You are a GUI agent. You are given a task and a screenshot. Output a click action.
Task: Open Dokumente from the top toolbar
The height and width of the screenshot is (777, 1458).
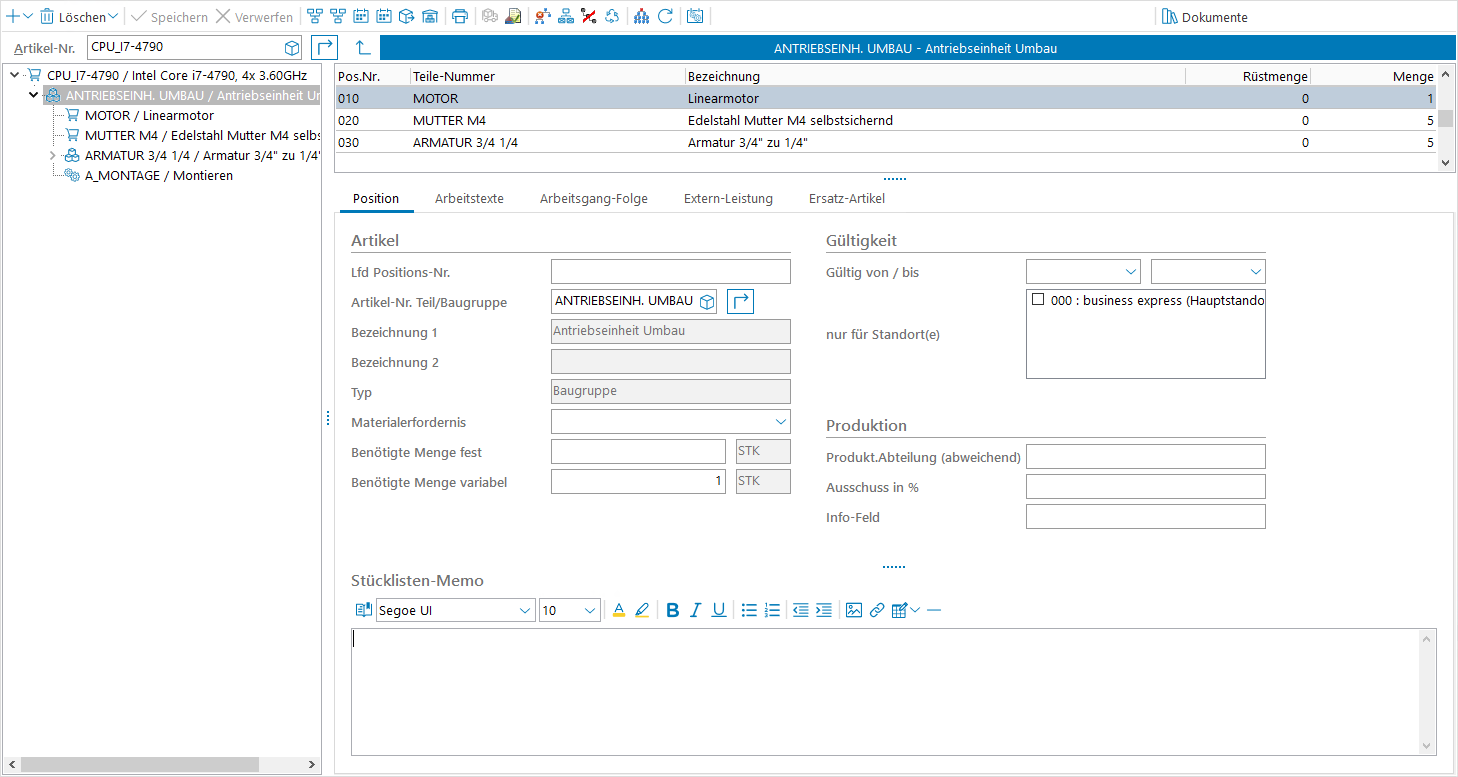click(1204, 17)
